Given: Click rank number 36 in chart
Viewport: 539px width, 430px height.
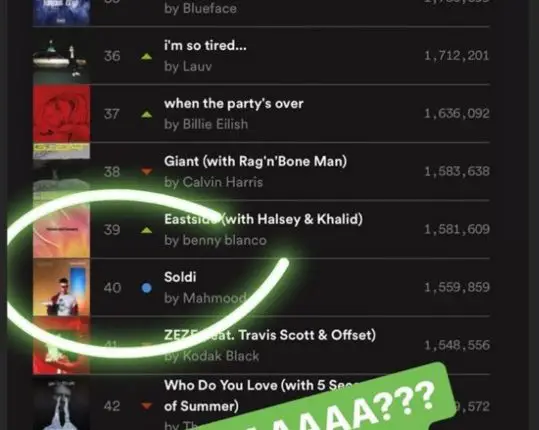Looking at the screenshot, I should coord(112,56).
